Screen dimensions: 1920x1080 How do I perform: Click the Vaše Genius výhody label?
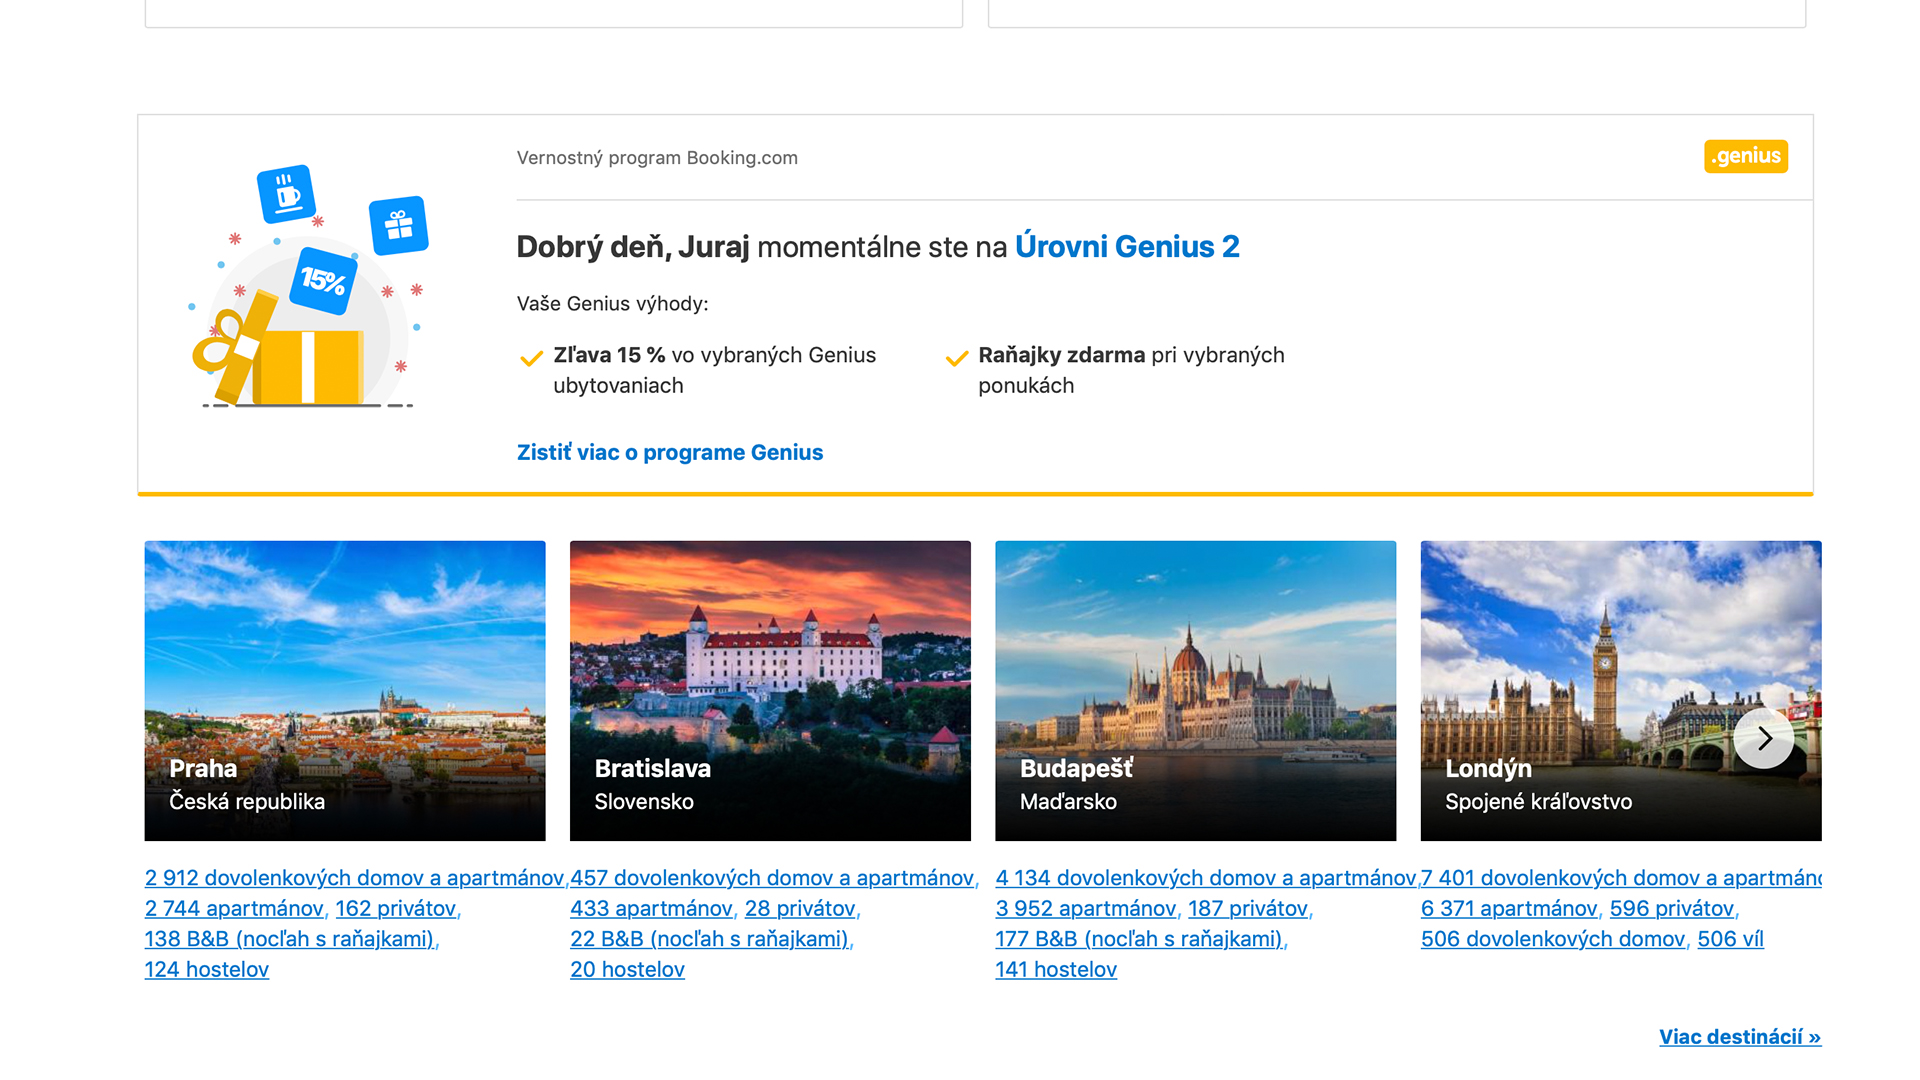612,304
